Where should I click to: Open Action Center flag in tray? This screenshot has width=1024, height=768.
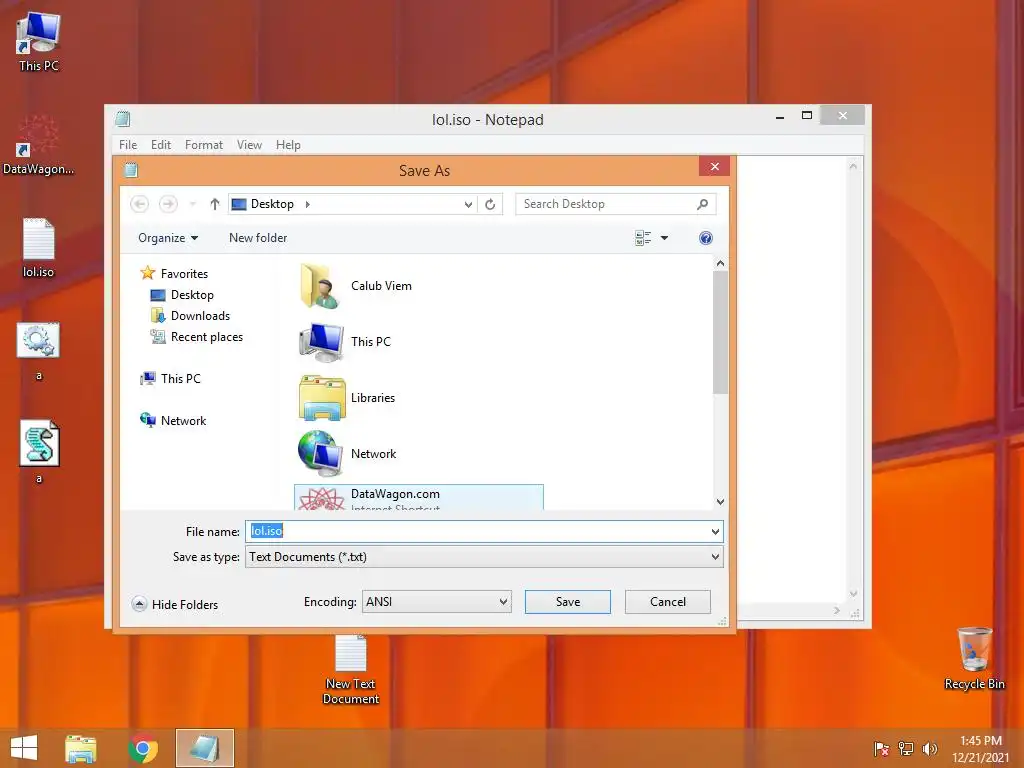point(881,748)
